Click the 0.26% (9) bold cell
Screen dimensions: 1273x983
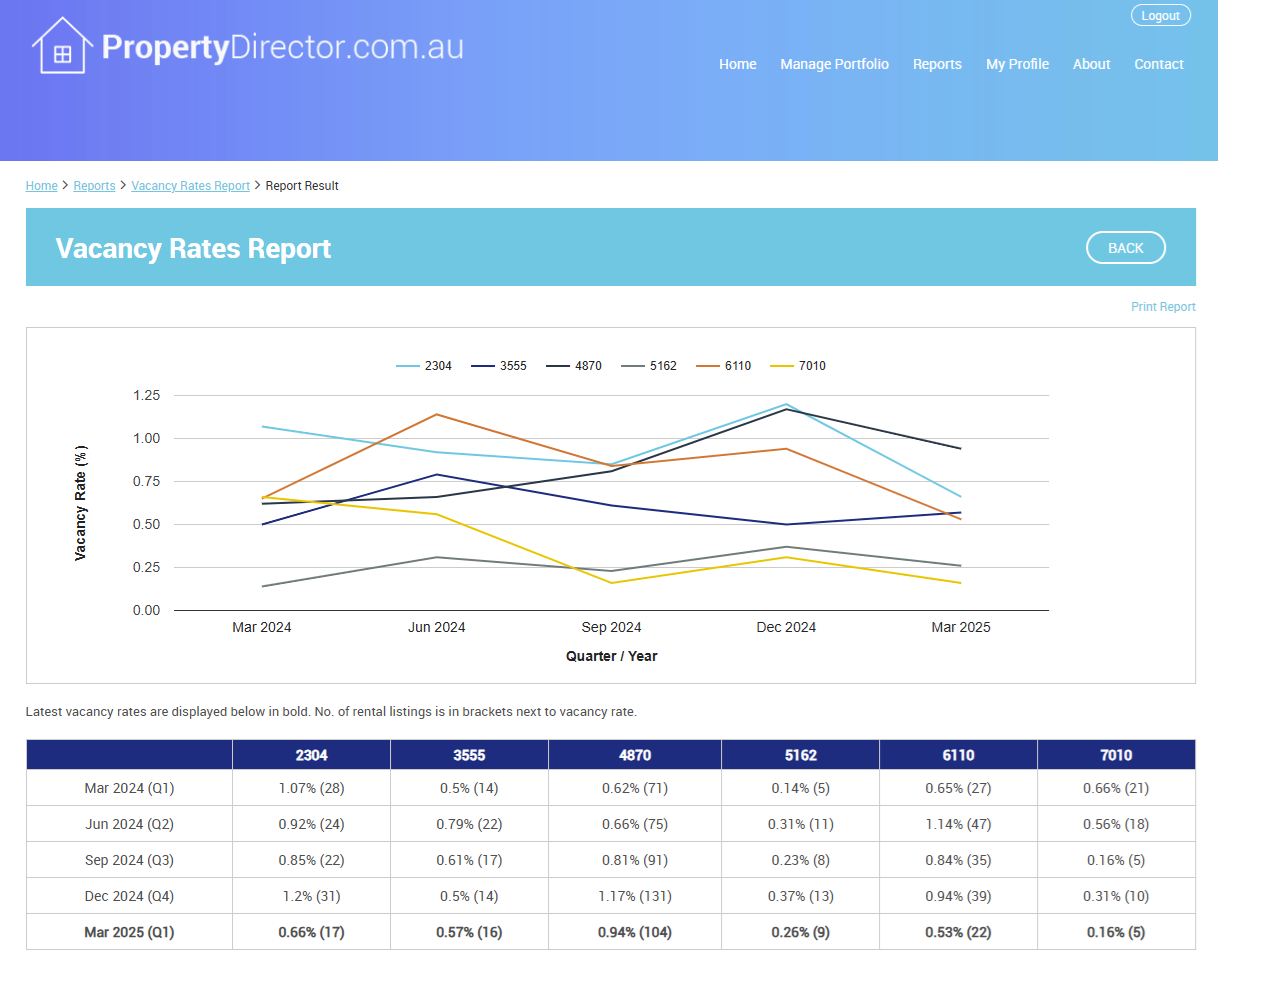coord(800,932)
